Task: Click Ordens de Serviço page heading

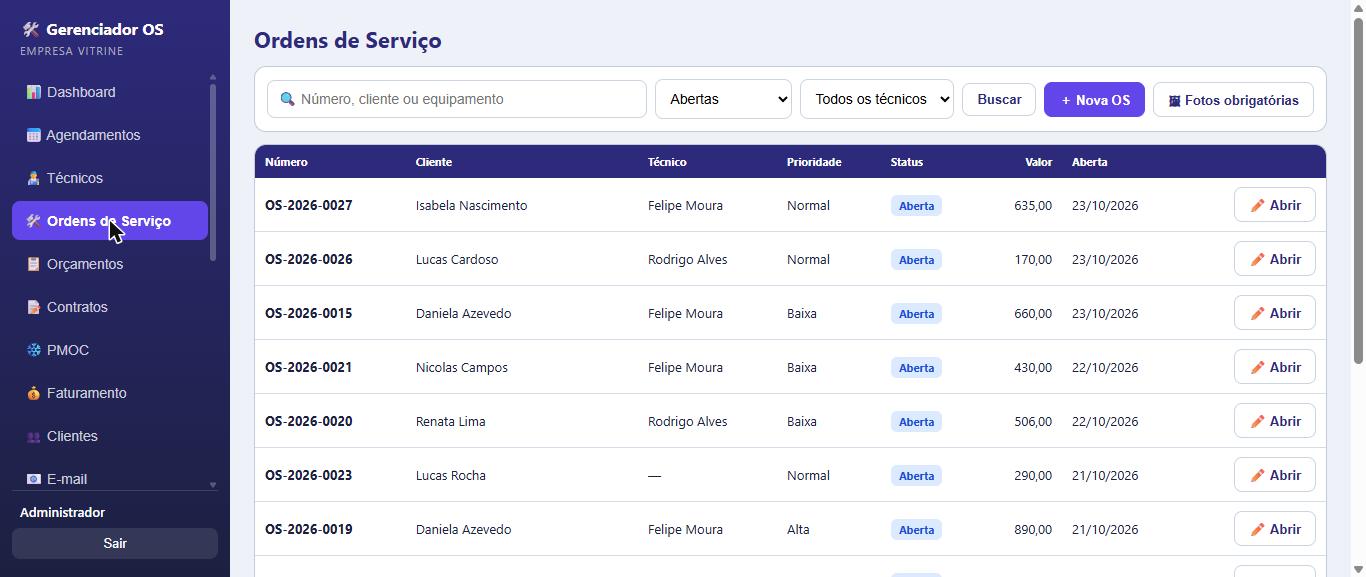Action: pos(348,40)
